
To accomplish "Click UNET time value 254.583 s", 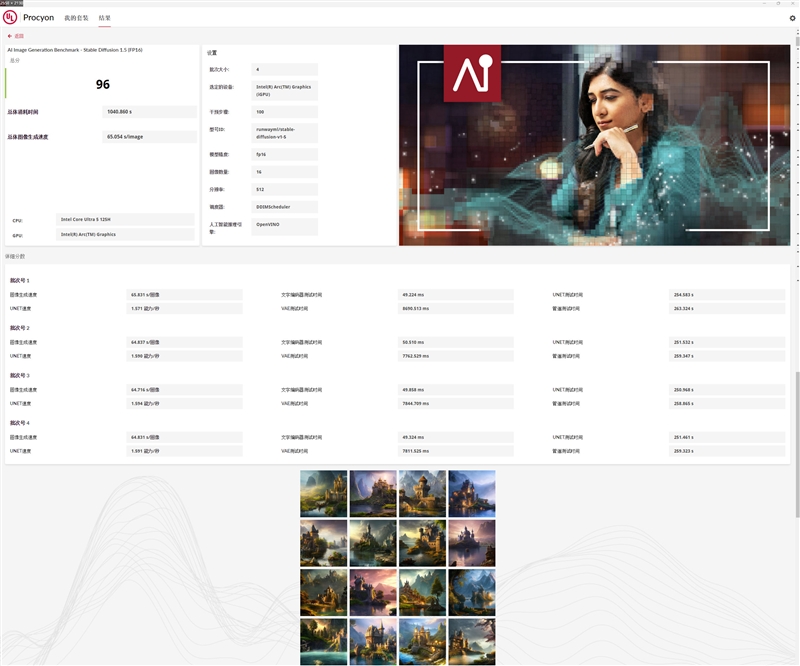I will pos(727,295).
